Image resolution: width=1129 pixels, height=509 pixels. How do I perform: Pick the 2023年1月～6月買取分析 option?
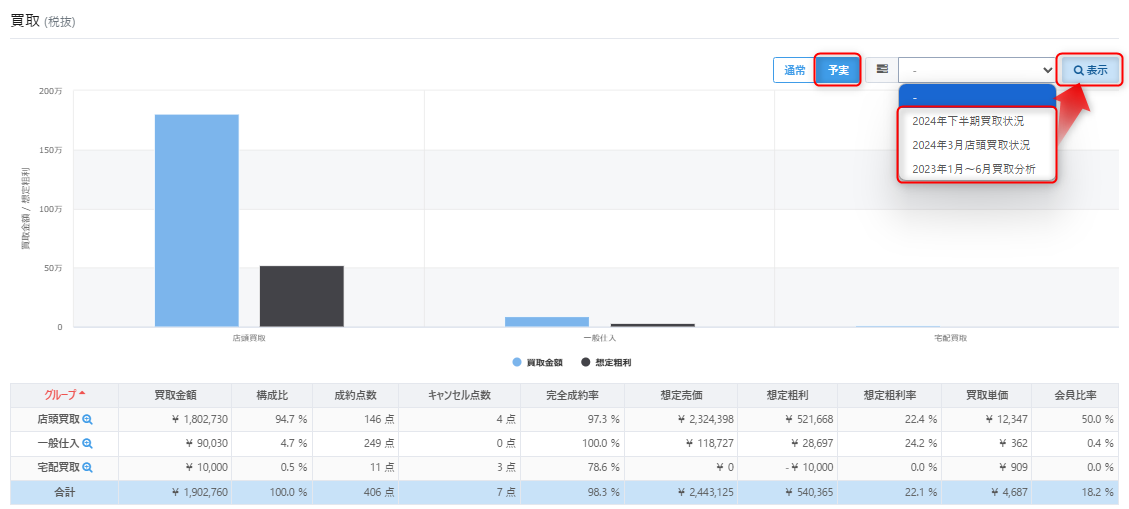click(976, 169)
